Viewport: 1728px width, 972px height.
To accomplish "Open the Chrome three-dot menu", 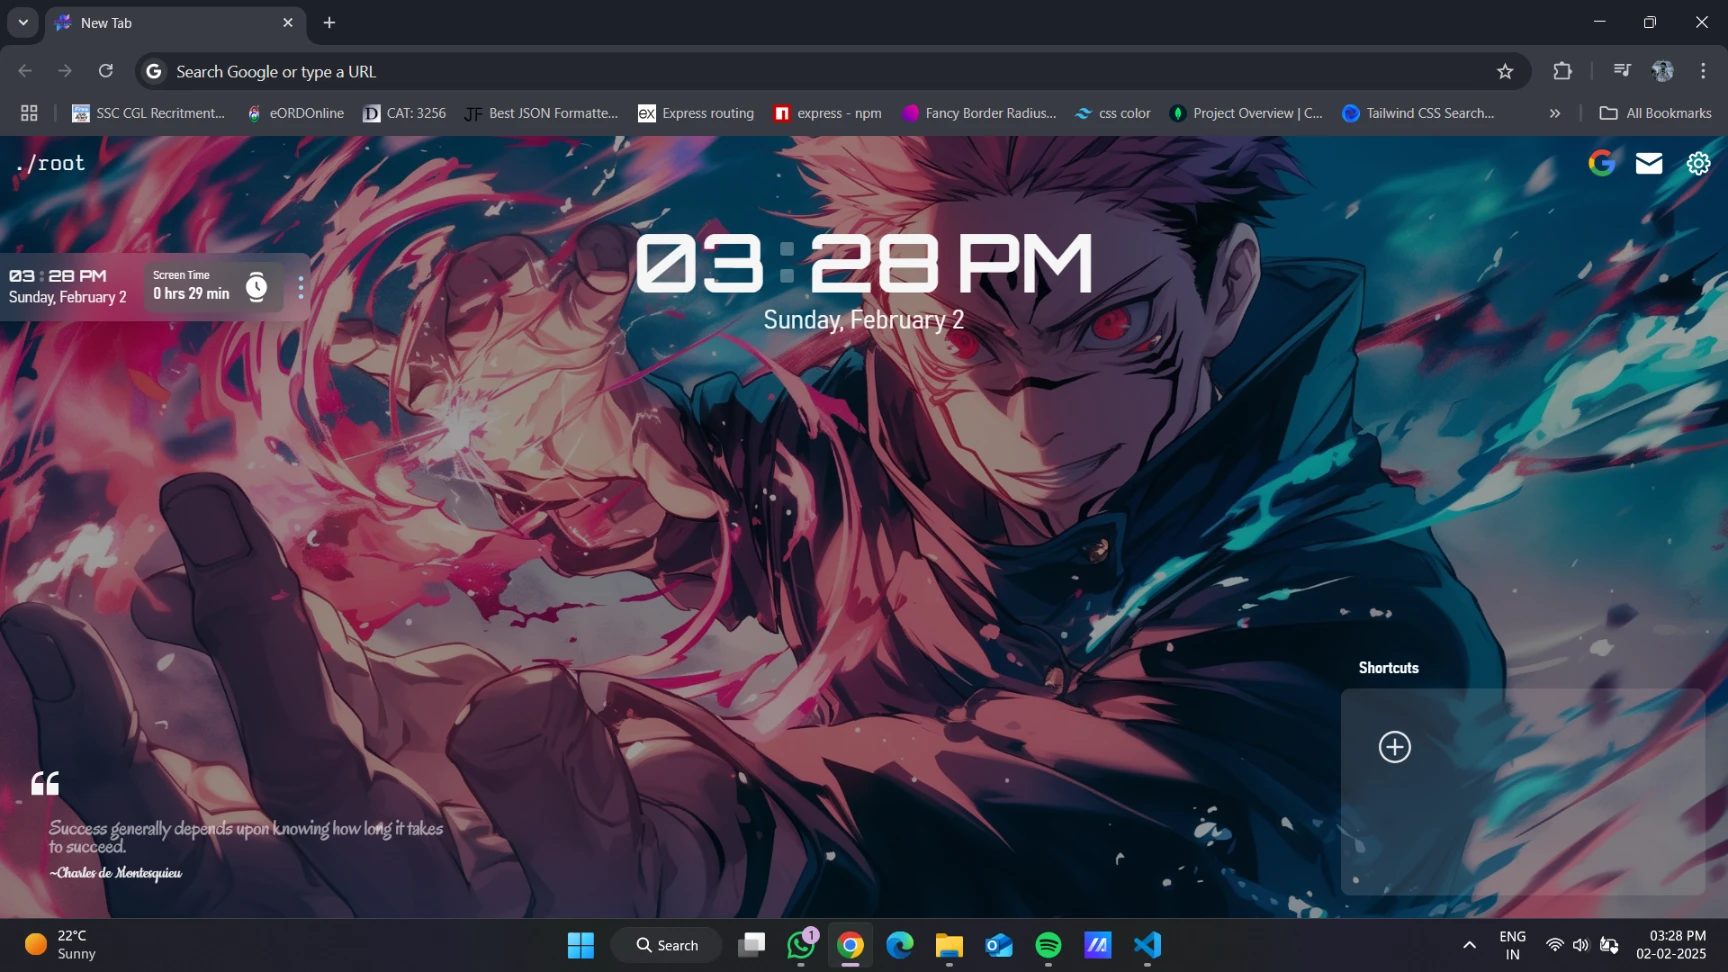I will pos(1703,71).
